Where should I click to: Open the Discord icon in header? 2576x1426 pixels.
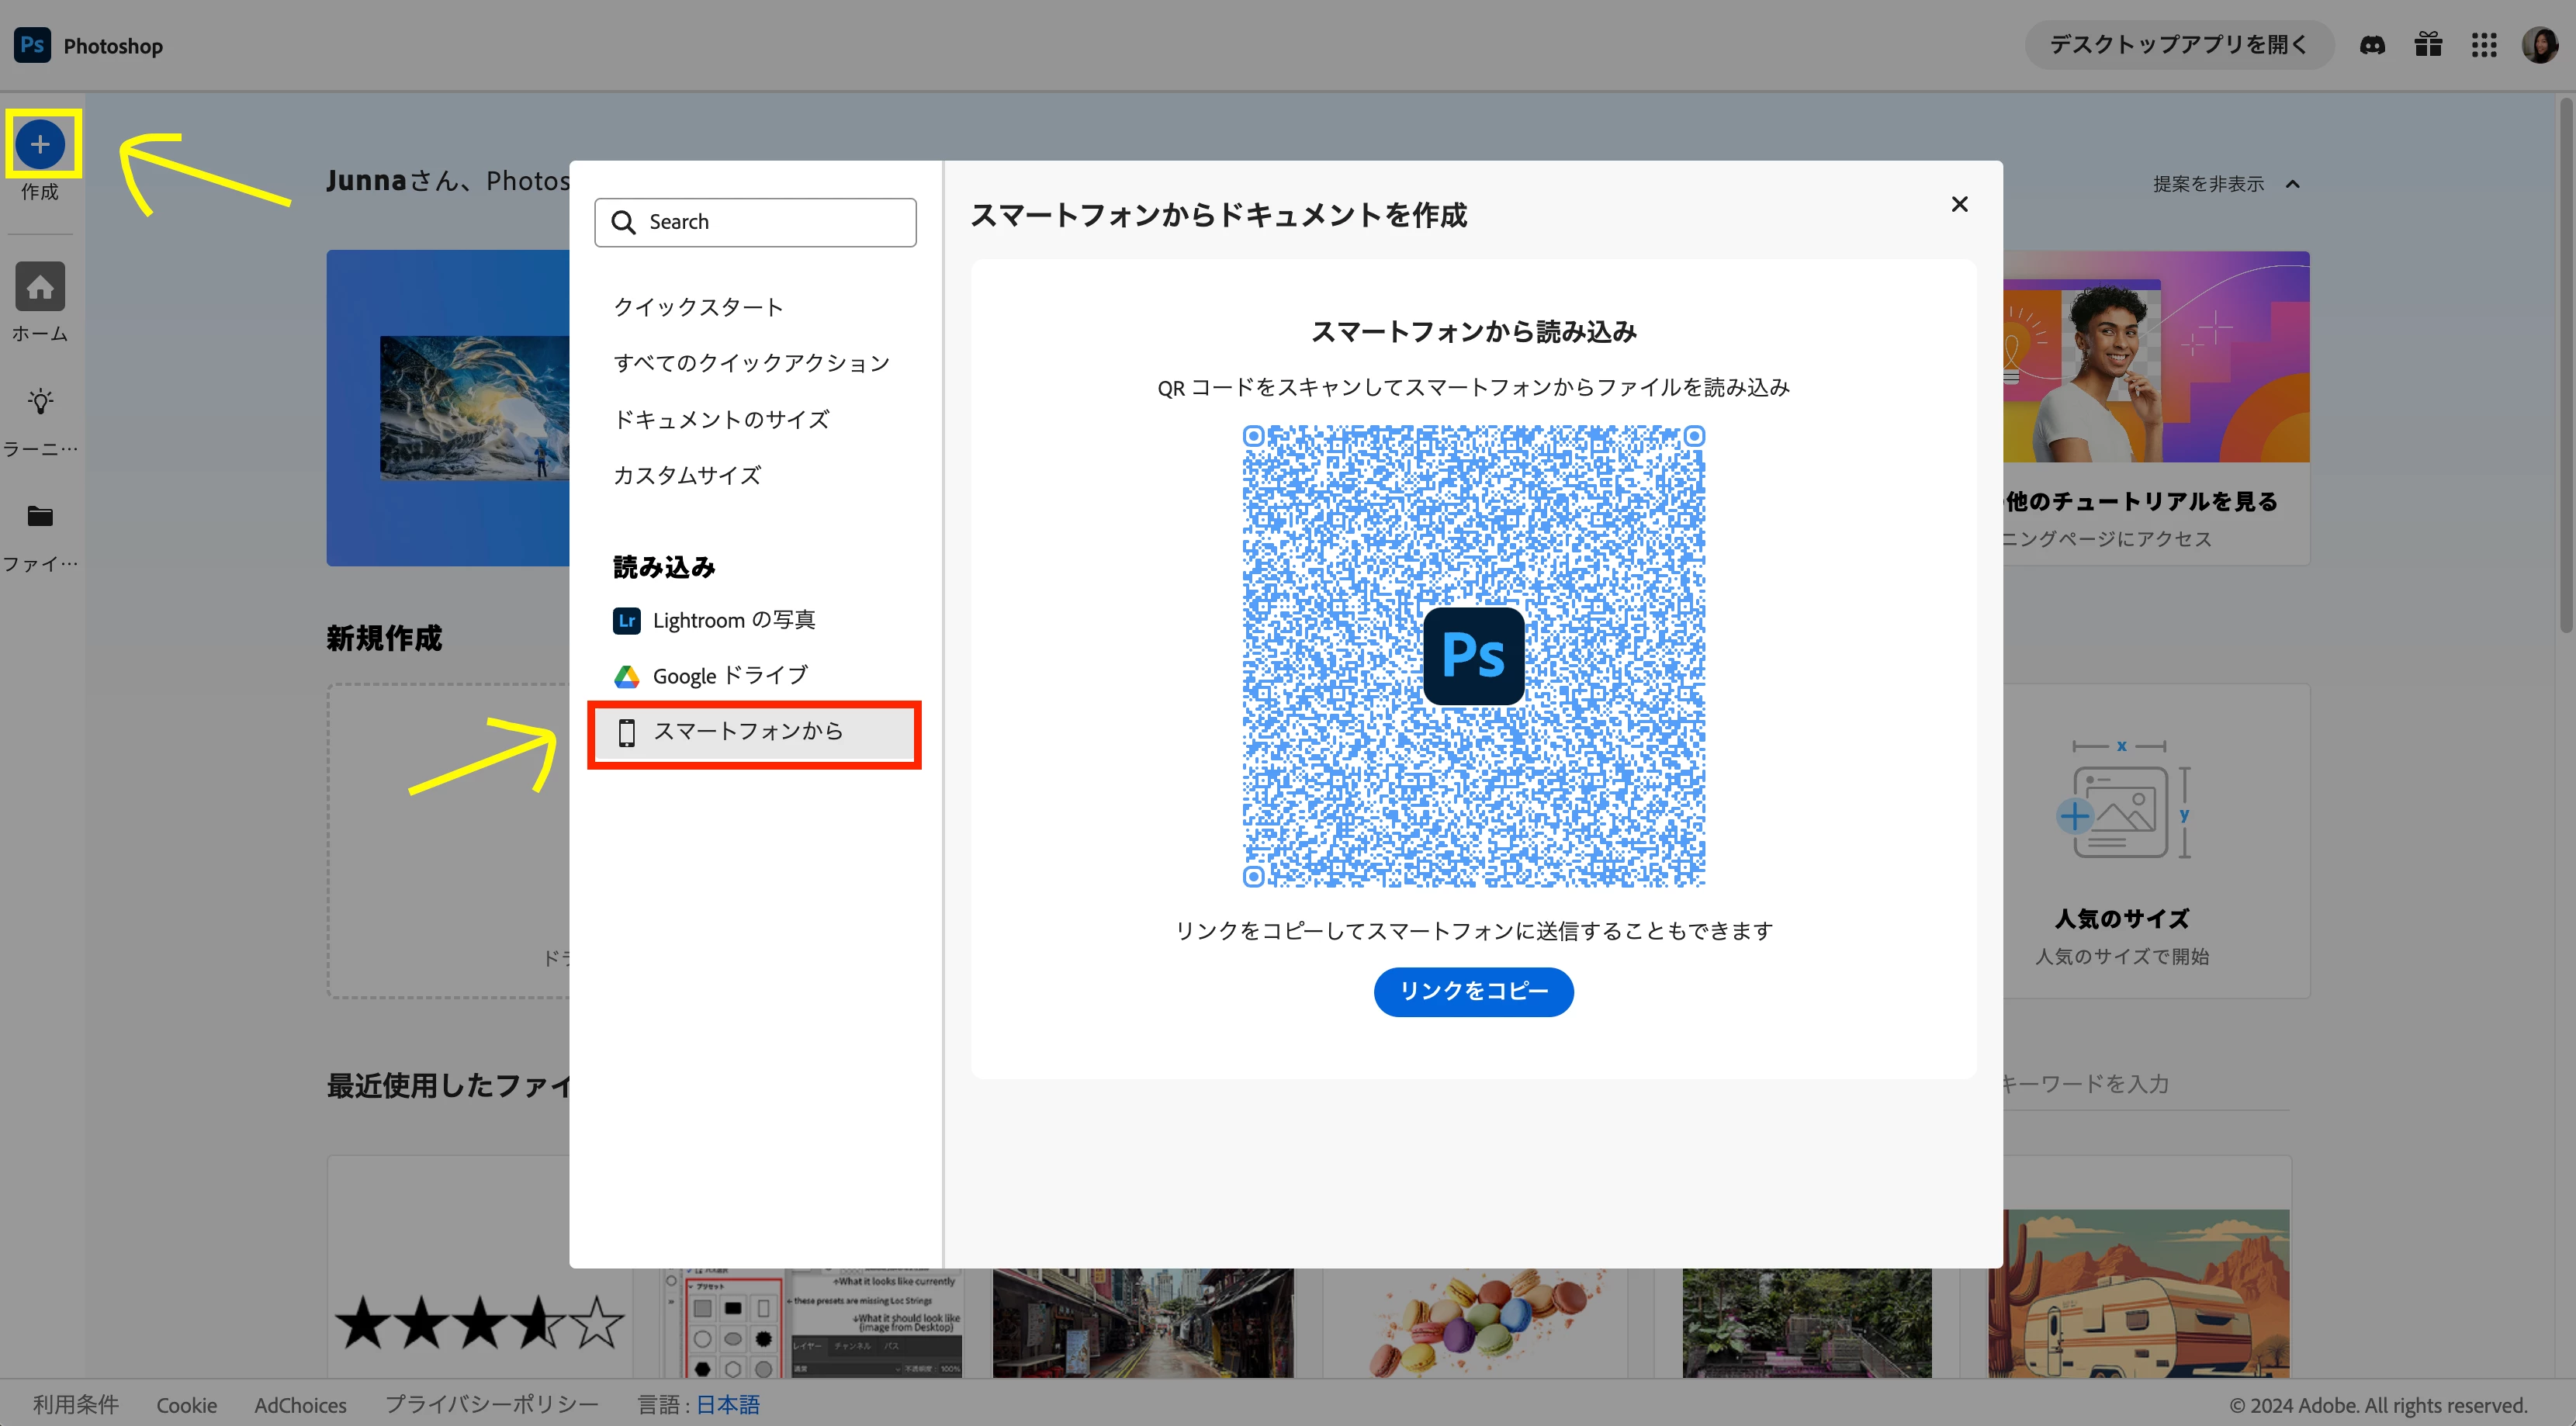tap(2372, 45)
